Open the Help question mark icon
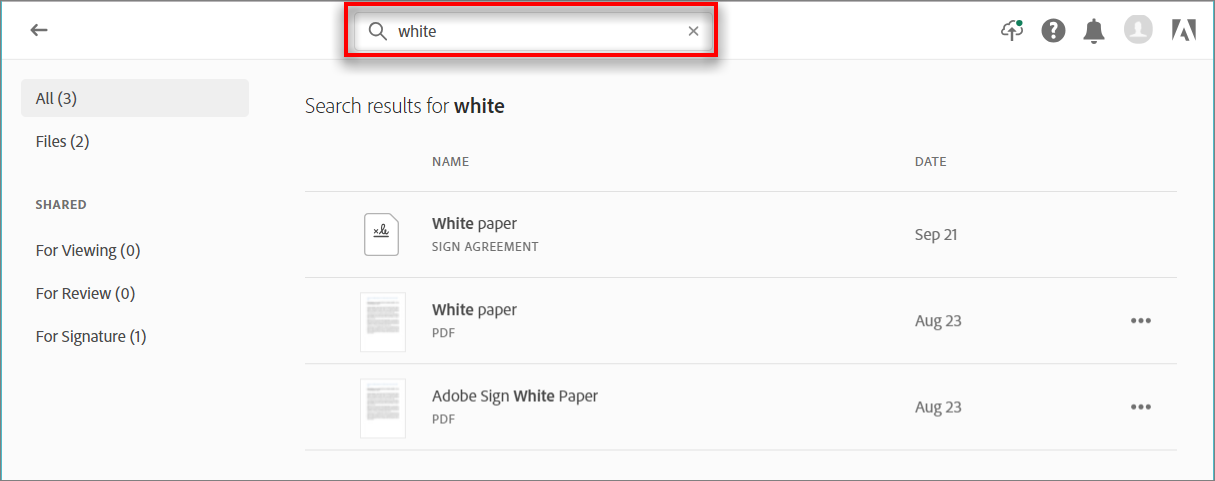Image resolution: width=1215 pixels, height=481 pixels. pos(1053,31)
